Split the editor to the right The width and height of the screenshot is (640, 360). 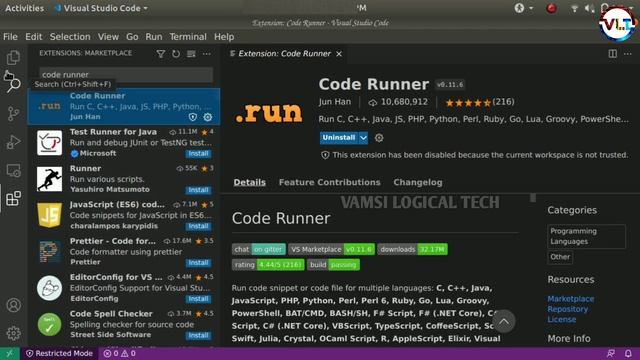coord(613,53)
